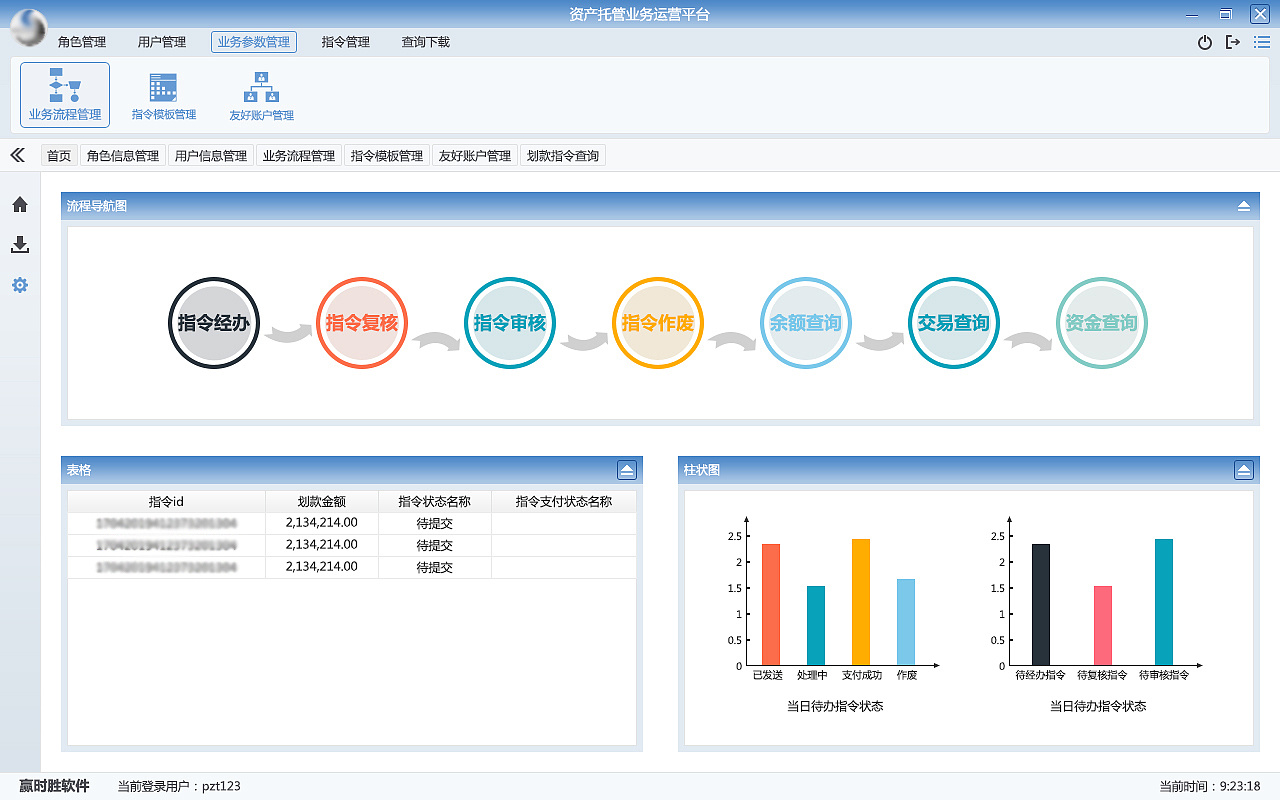1280x800 pixels.
Task: Open 业务流程管理 ribbon icon
Action: pos(65,95)
